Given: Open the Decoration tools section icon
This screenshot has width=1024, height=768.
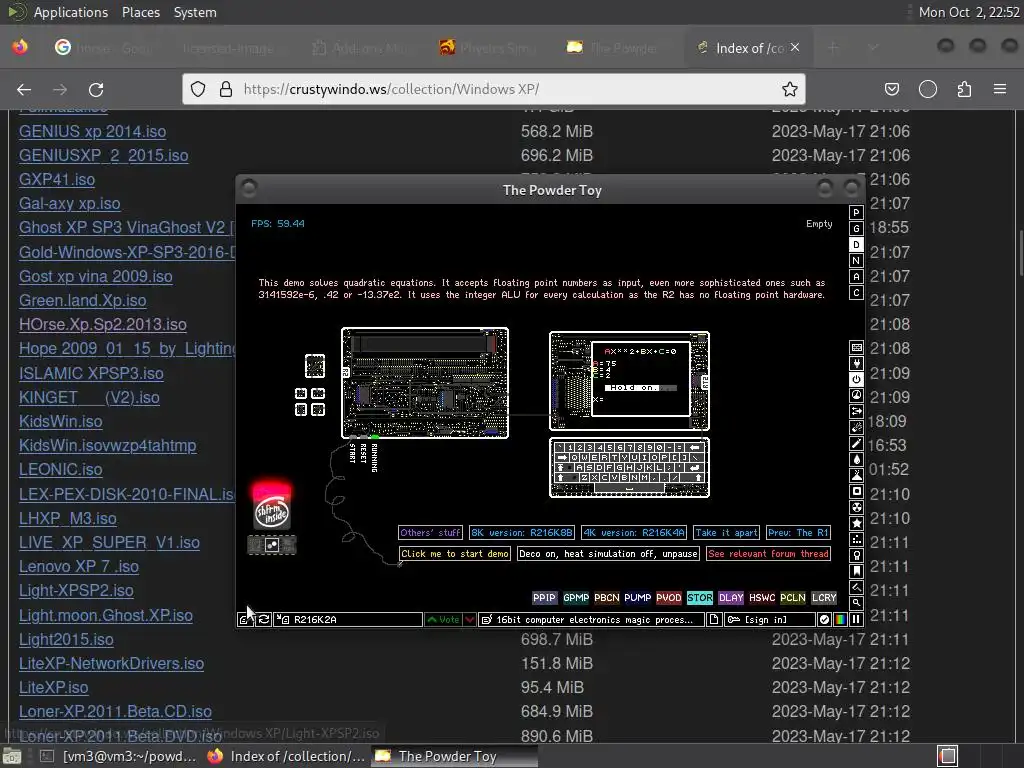Looking at the screenshot, I should (x=856, y=587).
